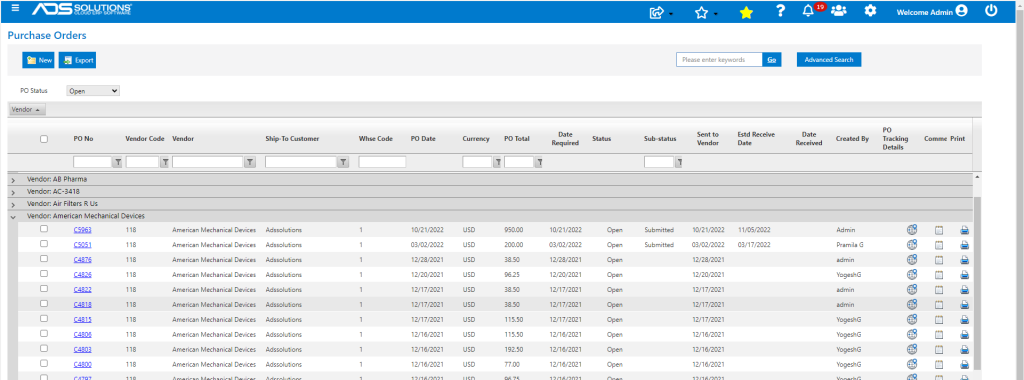Image resolution: width=1024 pixels, height=380 pixels.
Task: Expand the Vendor: AB Pharma group
Action: coord(13,180)
